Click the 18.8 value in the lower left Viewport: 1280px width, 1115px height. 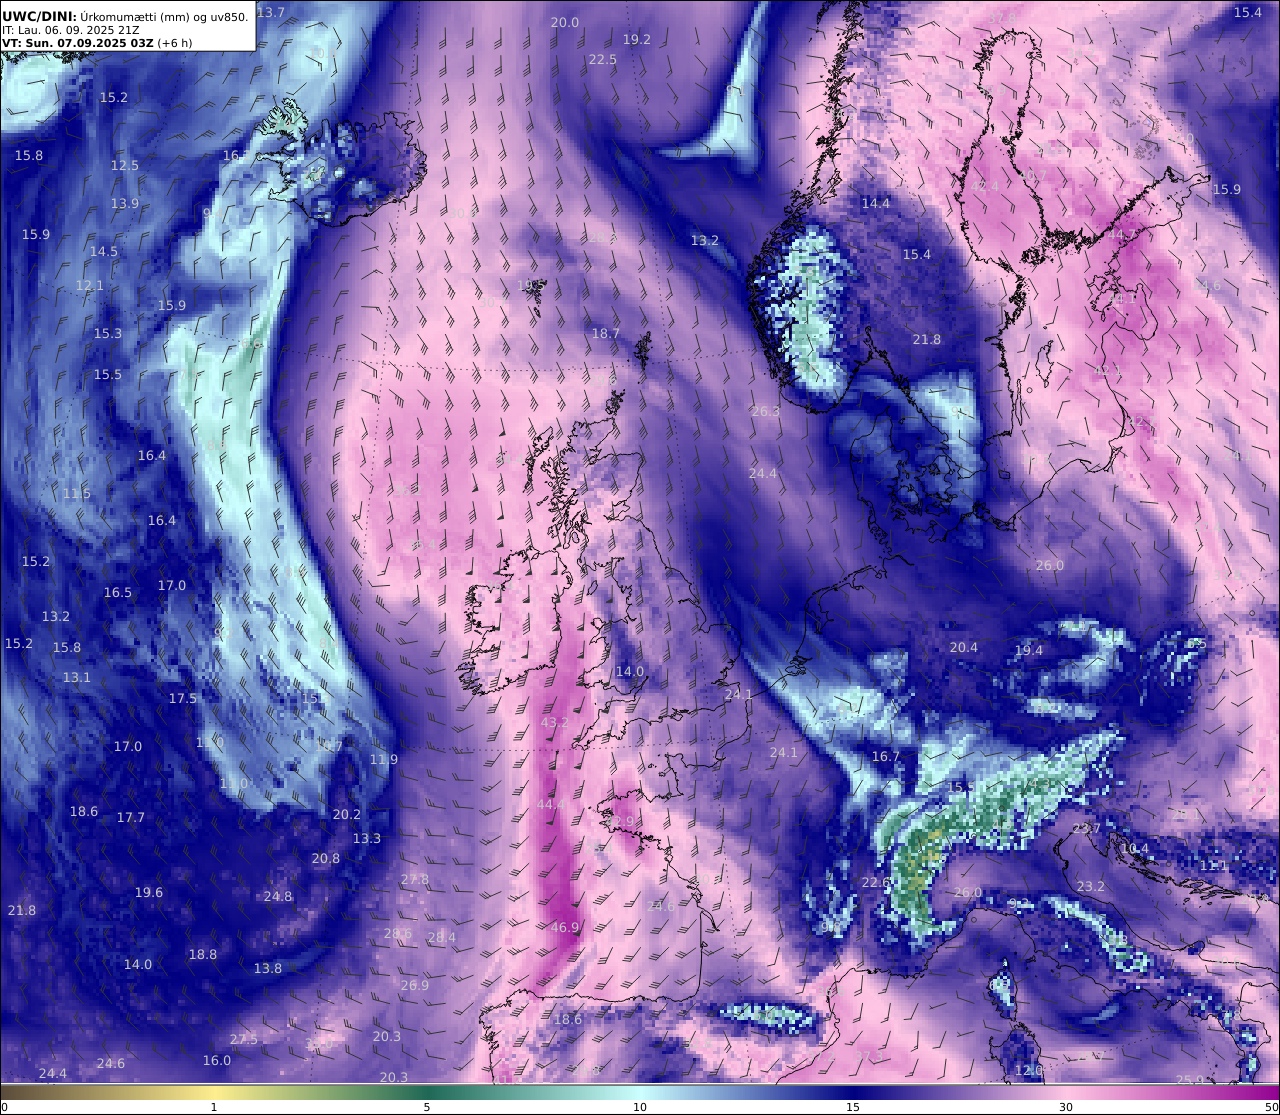[203, 954]
